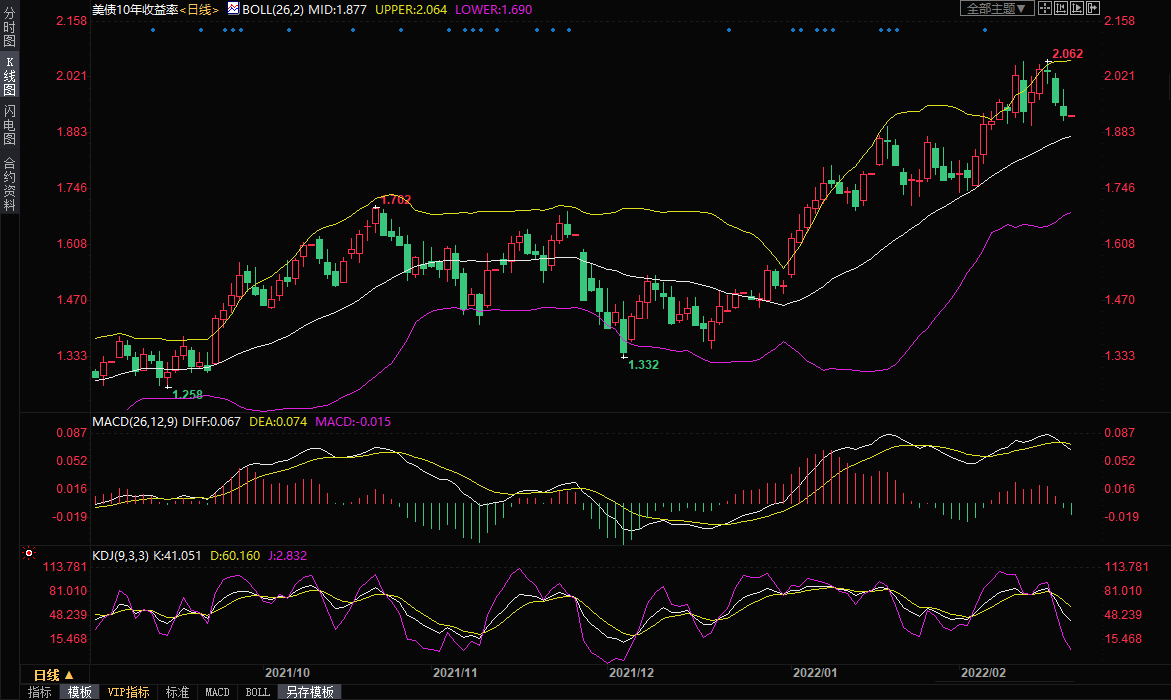The image size is (1171, 700).
Task: Apply the BOLL template
Action: coord(257,692)
